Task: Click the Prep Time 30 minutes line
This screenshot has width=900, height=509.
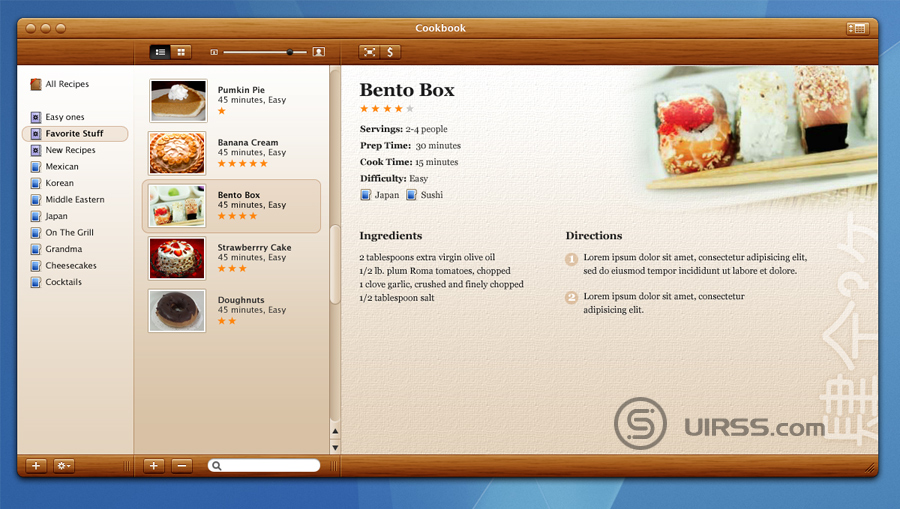Action: (410, 146)
